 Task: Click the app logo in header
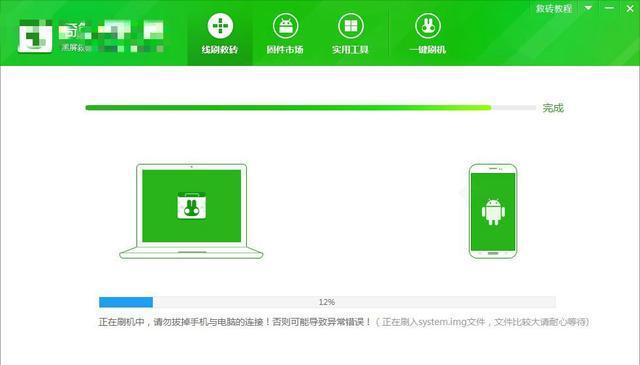[35, 36]
